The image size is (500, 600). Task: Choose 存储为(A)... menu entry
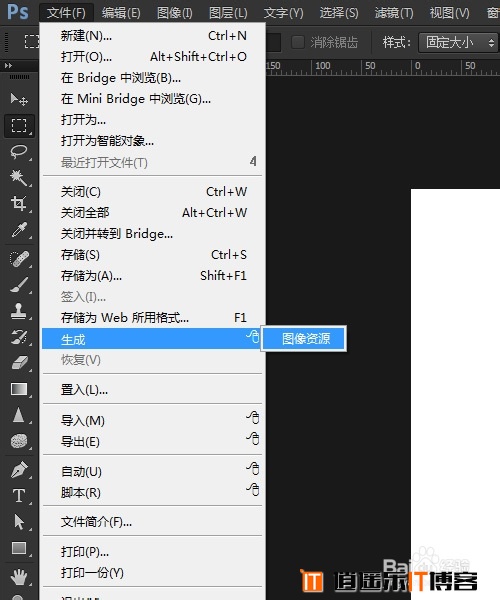point(152,276)
